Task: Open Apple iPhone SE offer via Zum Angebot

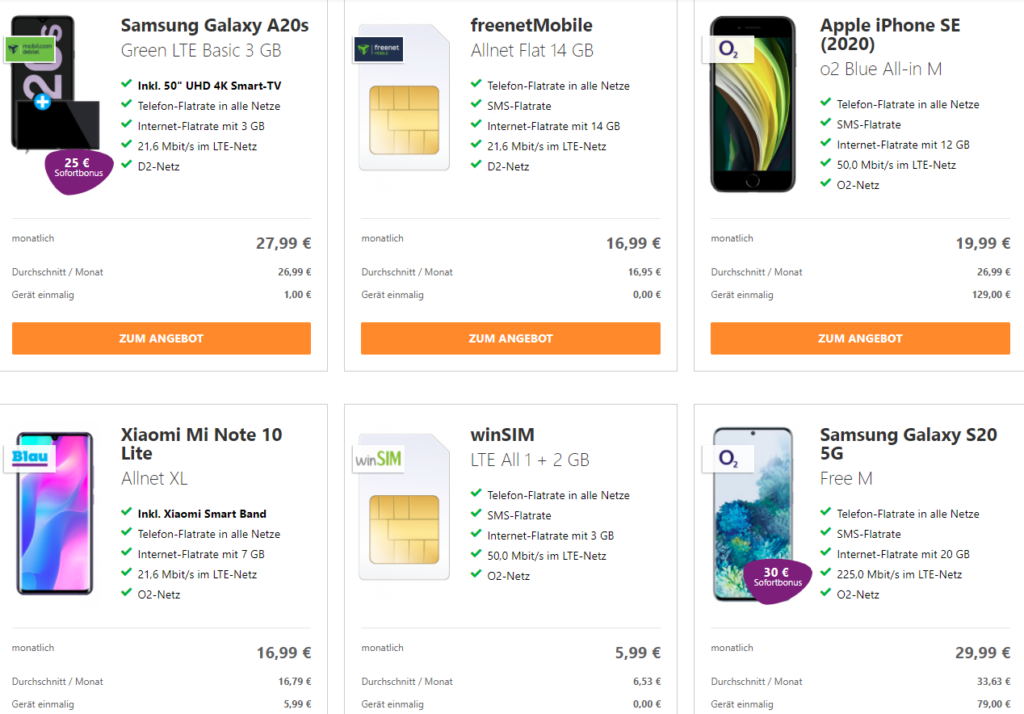Action: pyautogui.click(x=860, y=338)
